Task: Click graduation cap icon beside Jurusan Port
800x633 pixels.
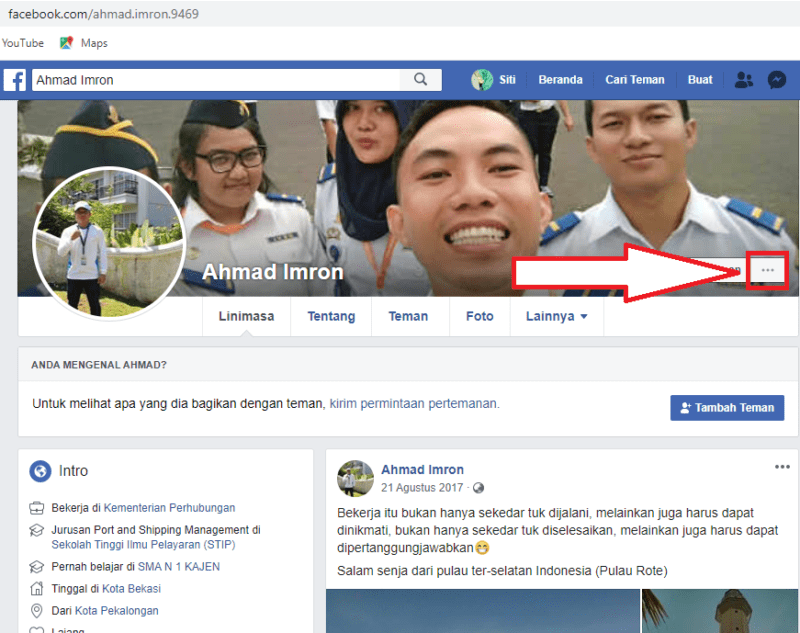Action: click(36, 530)
